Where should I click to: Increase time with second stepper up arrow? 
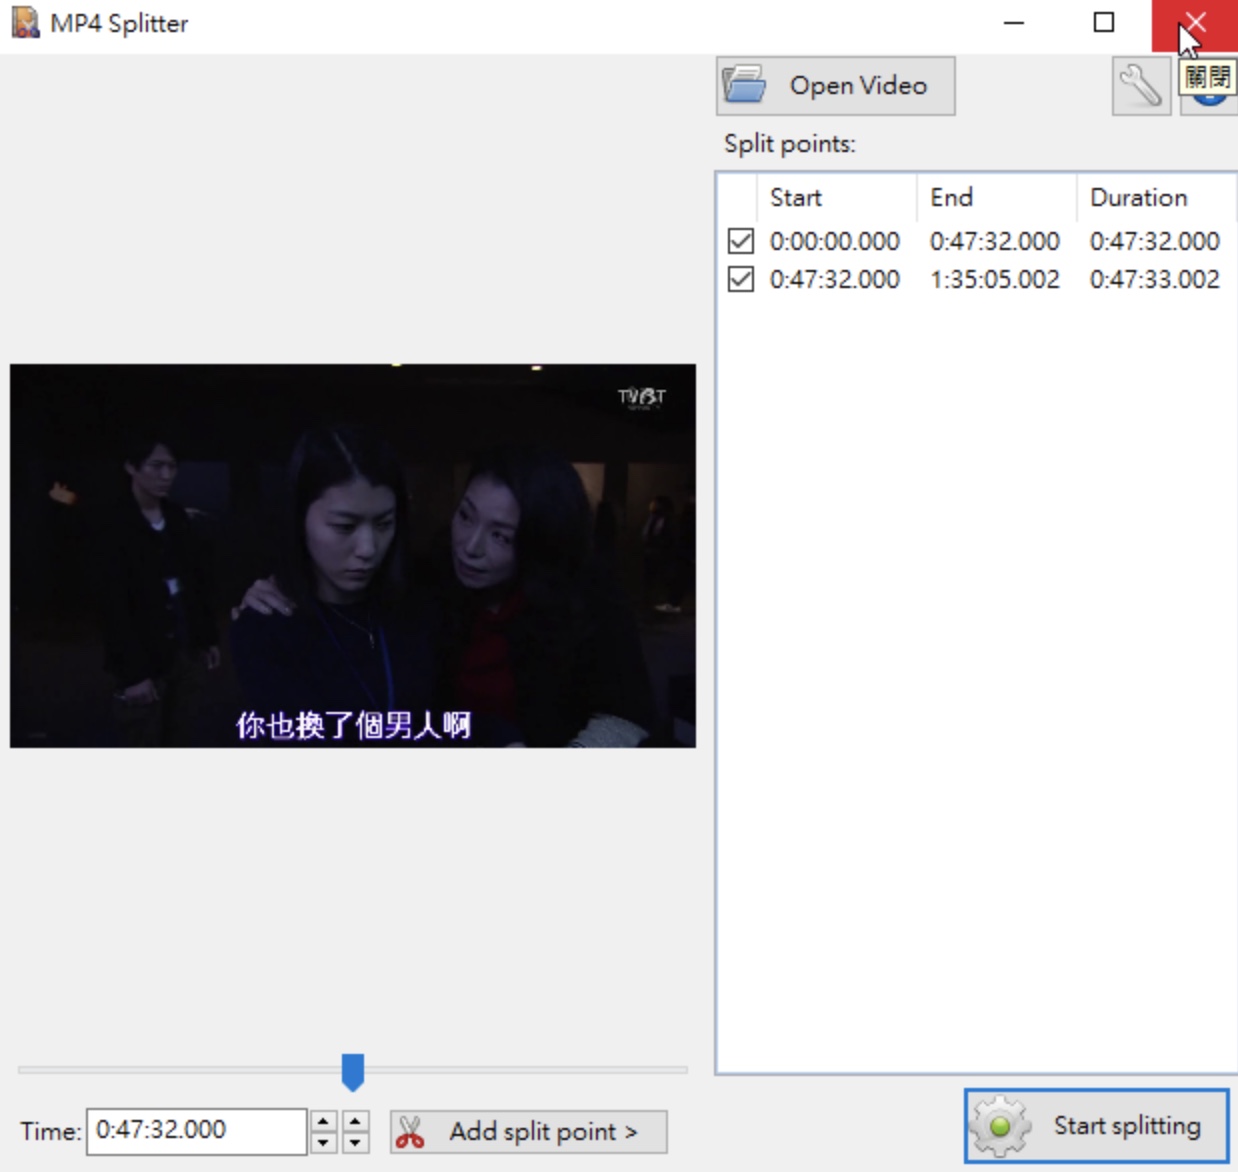click(x=355, y=1121)
